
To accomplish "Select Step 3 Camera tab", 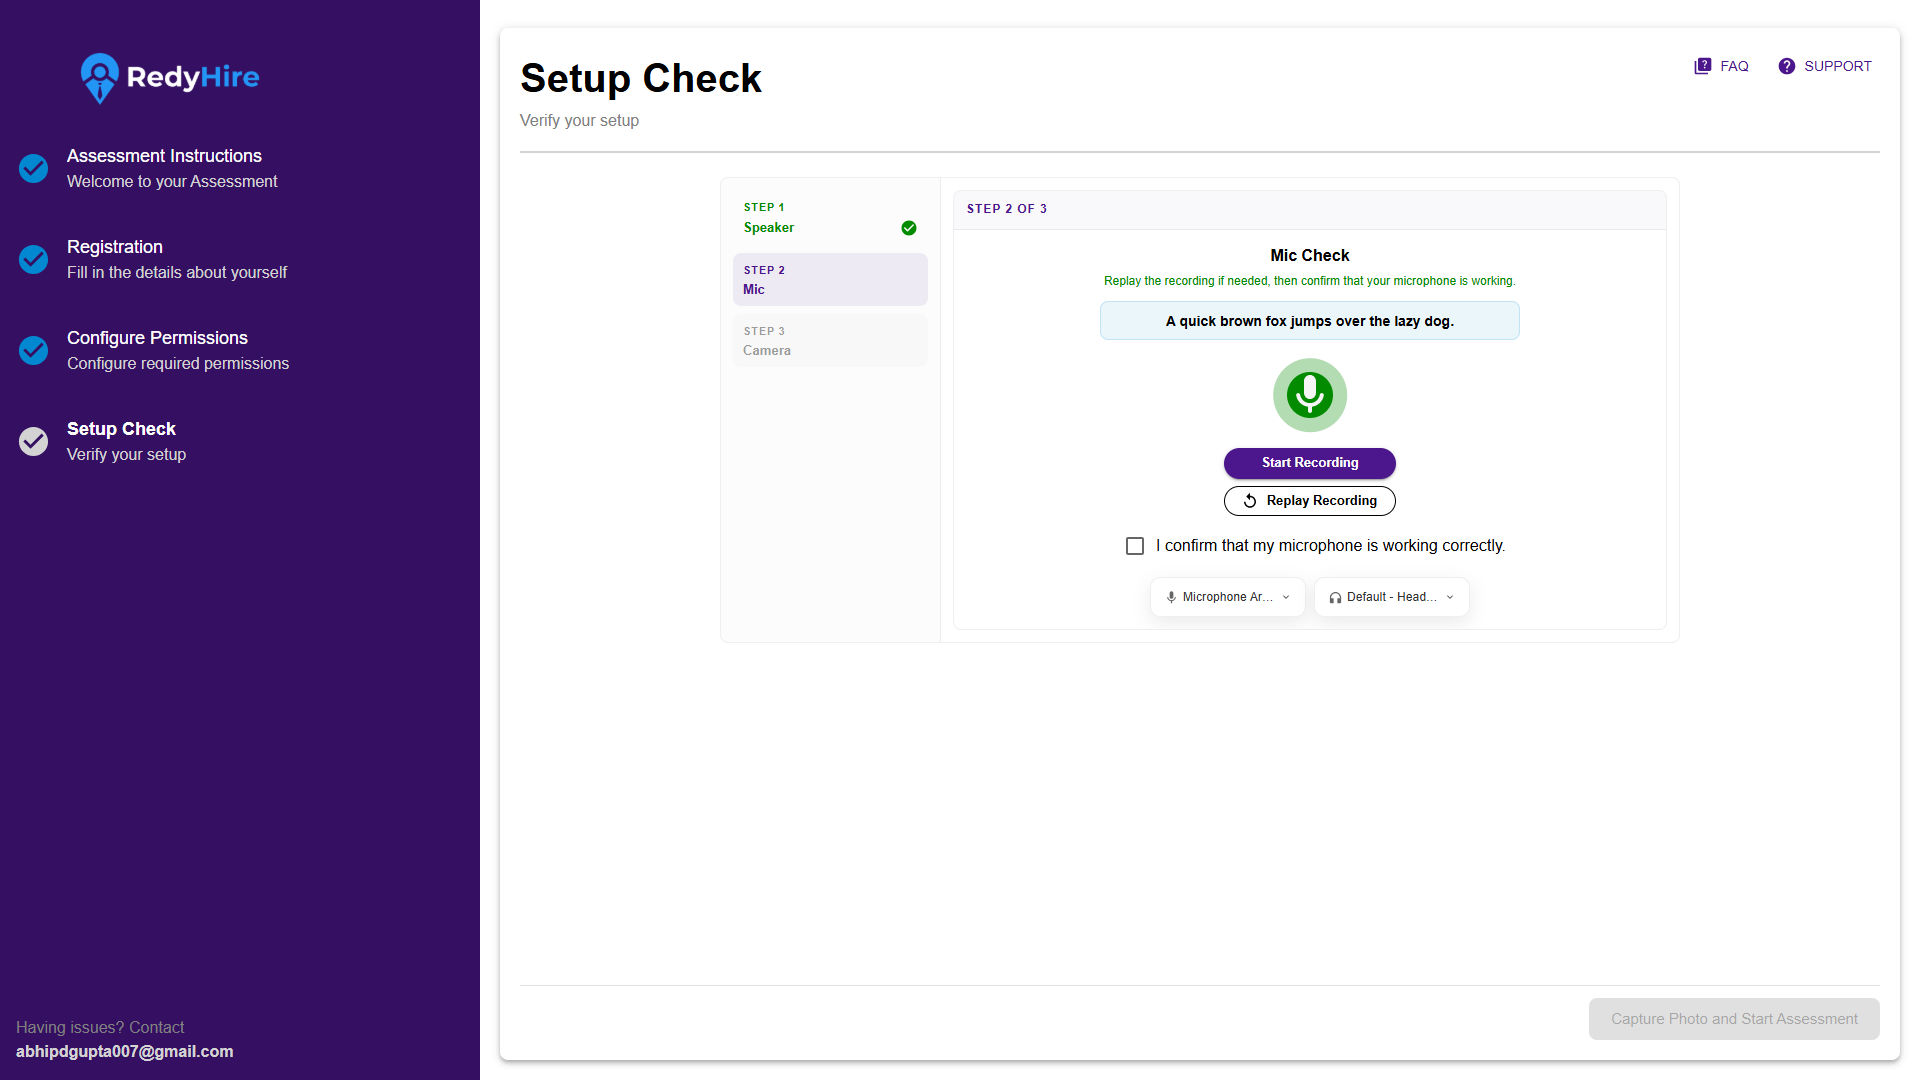I will (x=830, y=340).
